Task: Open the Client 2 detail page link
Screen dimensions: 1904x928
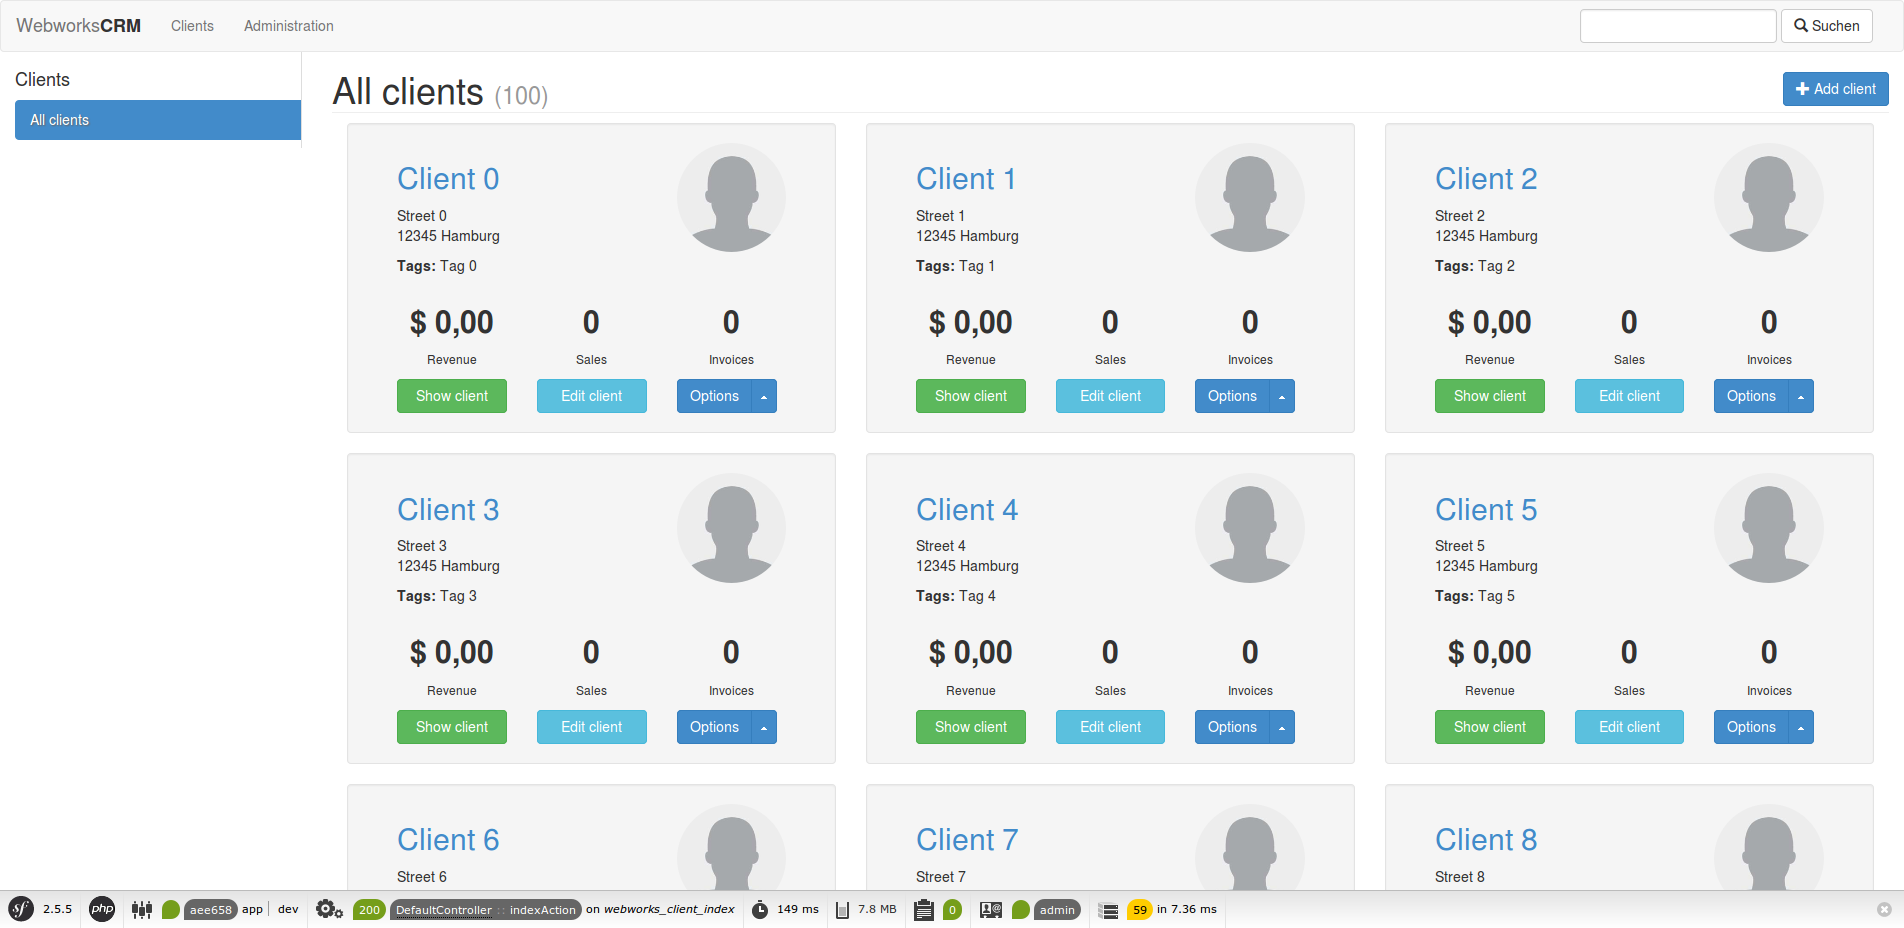Action: tap(1486, 178)
